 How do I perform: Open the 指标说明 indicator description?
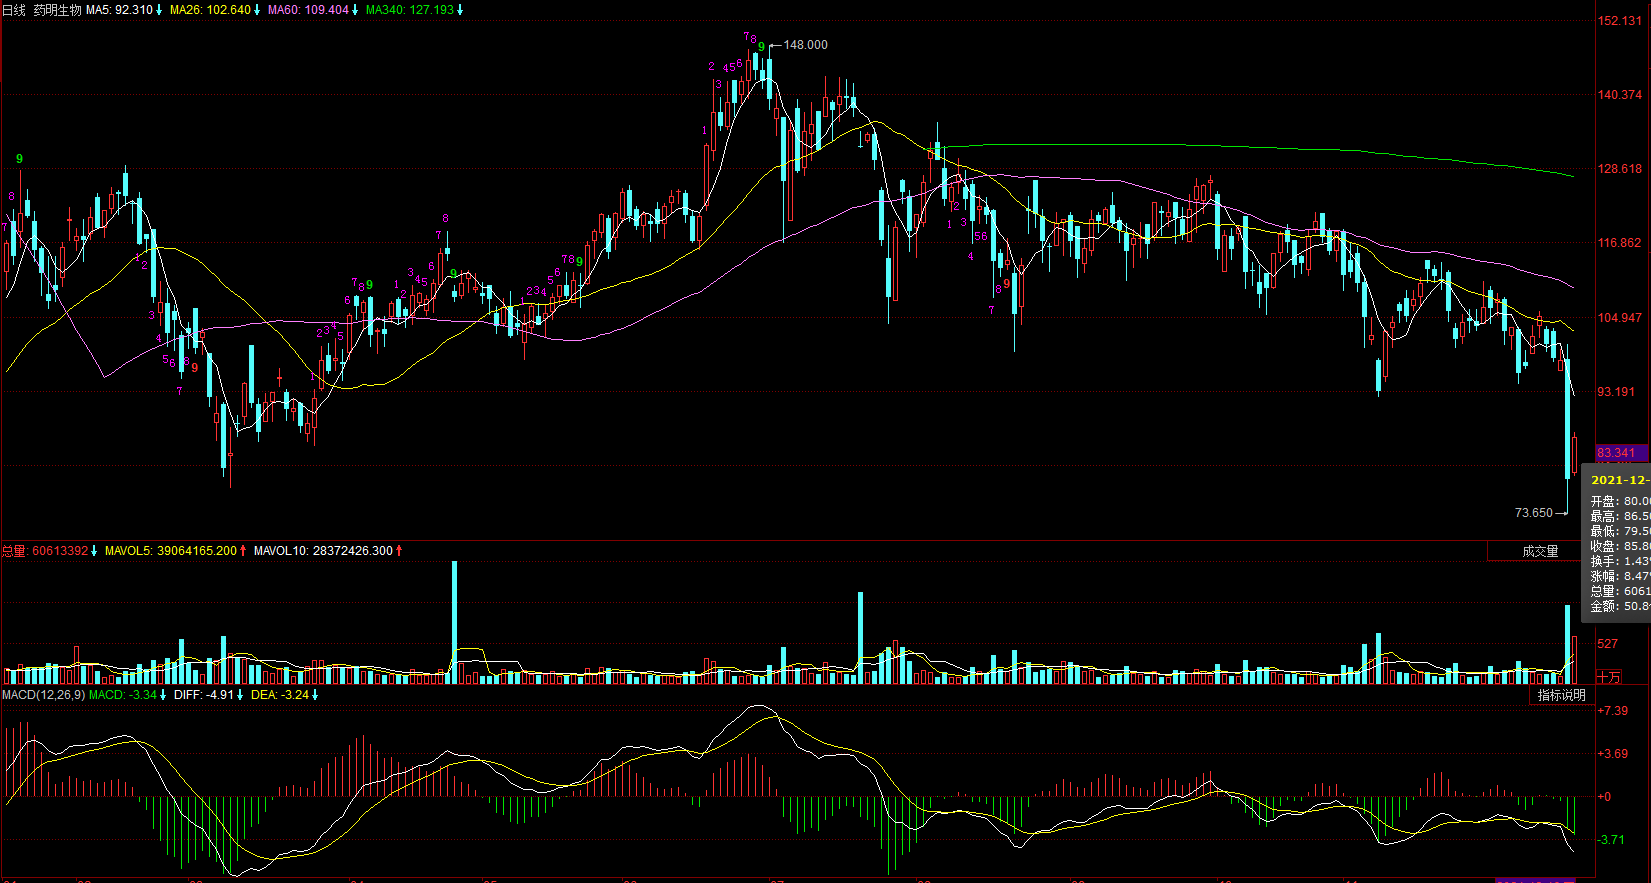pyautogui.click(x=1561, y=695)
